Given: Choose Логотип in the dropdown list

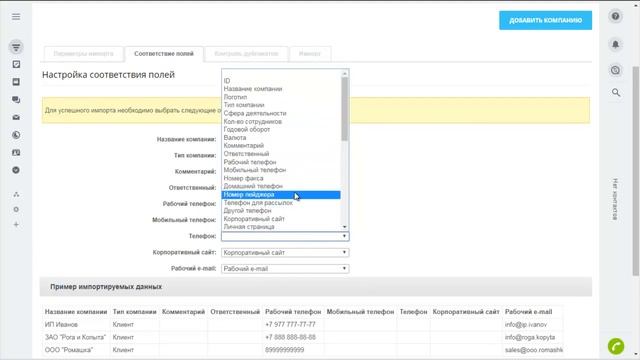Looking at the screenshot, I should (x=281, y=97).
